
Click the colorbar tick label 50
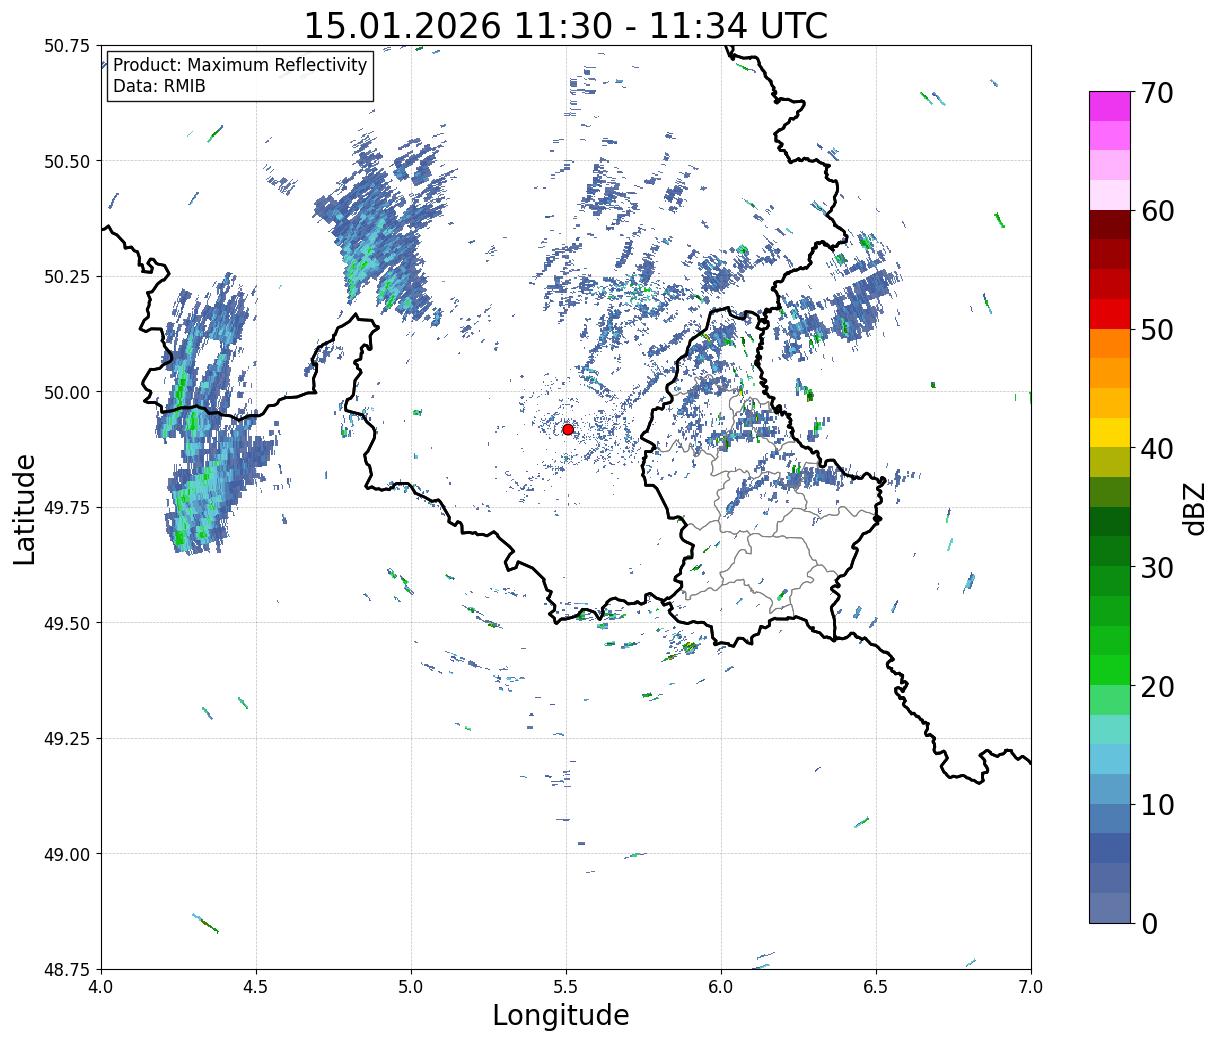pyautogui.click(x=1158, y=330)
